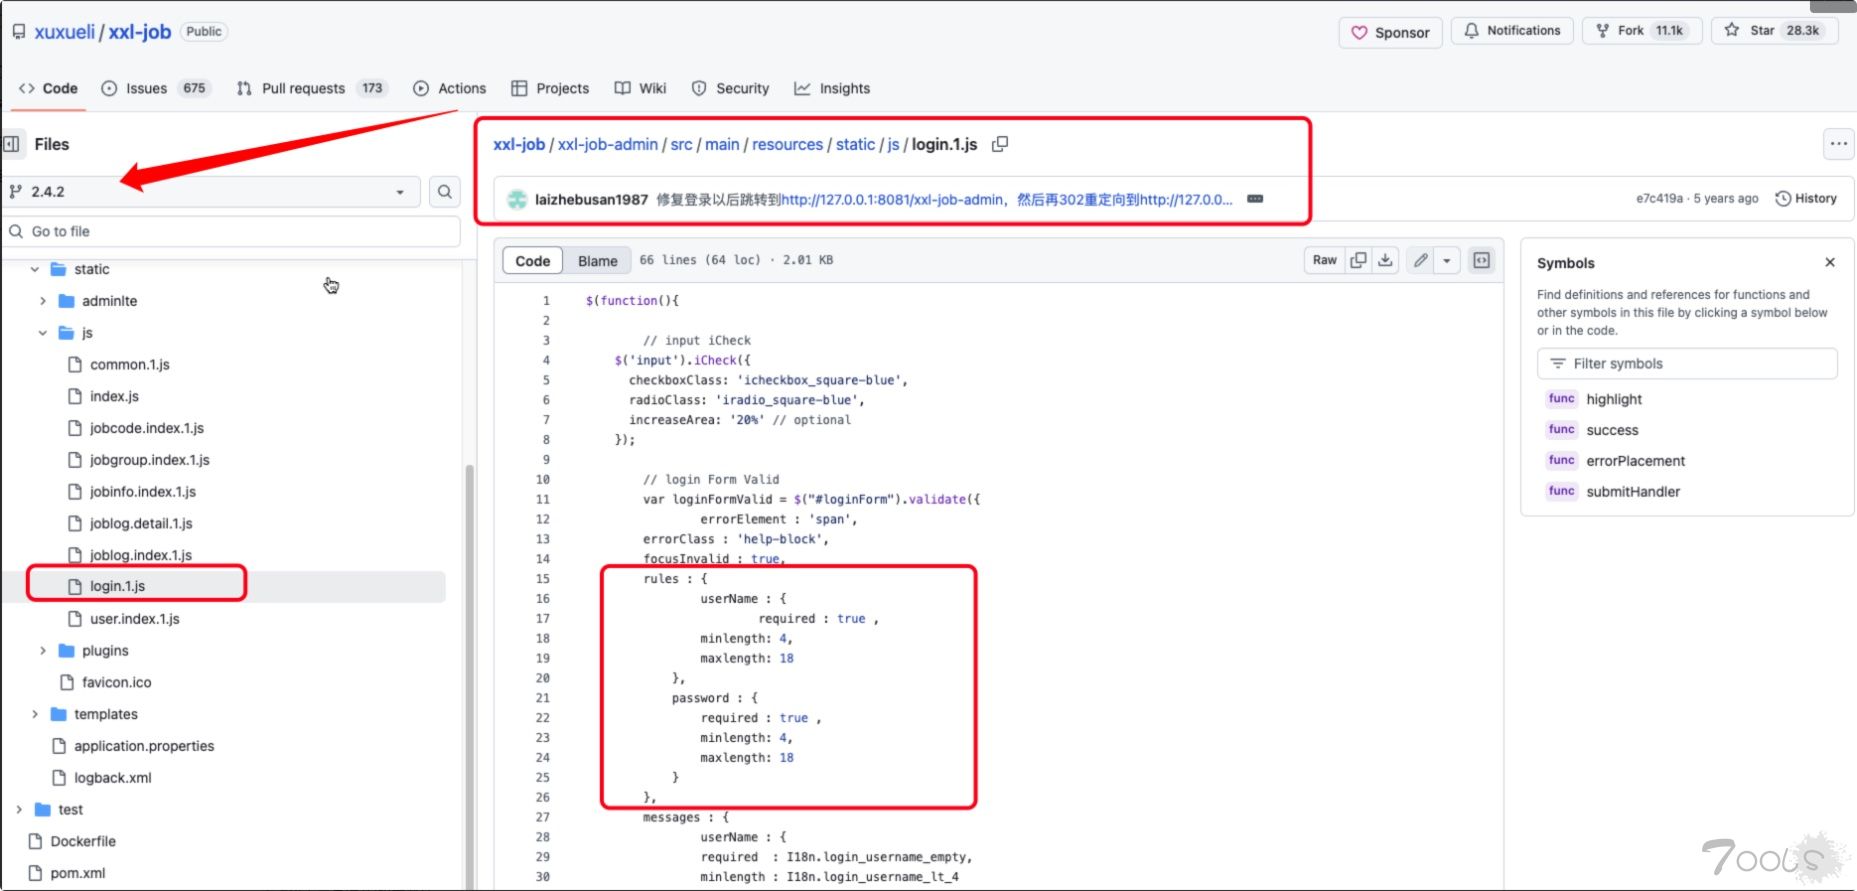Toggle the symbols pane icon
Viewport: 1857px width, 891px height.
(x=1481, y=260)
